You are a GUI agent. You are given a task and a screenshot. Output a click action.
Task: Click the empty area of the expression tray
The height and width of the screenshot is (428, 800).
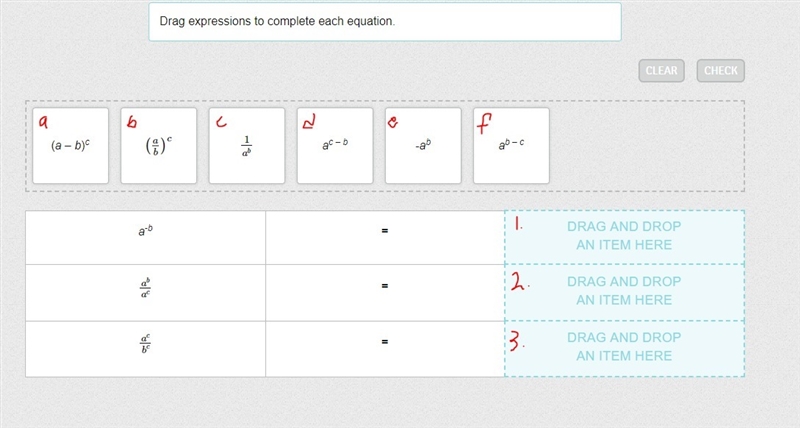[x=645, y=146]
